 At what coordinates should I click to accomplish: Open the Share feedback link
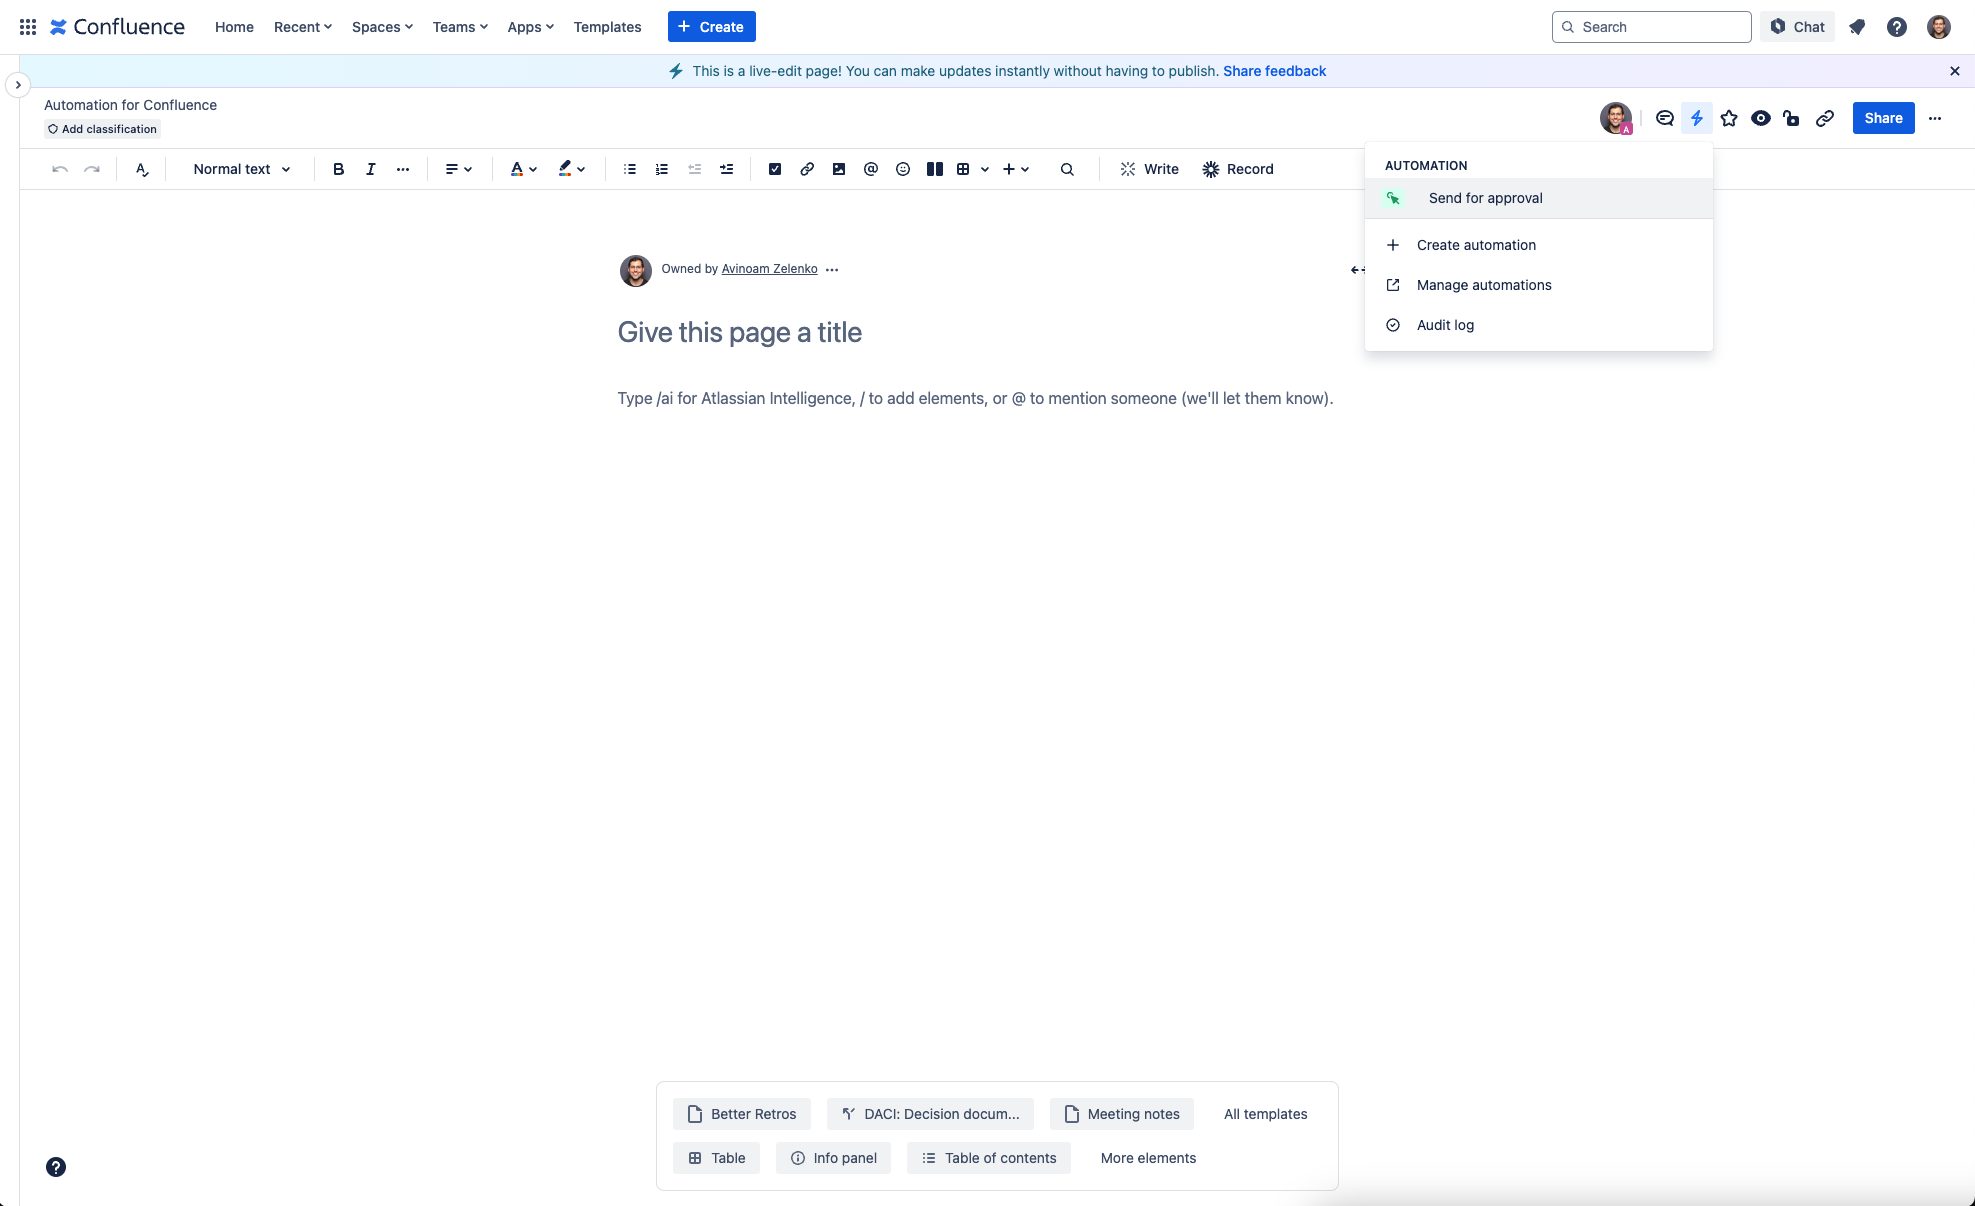(x=1273, y=70)
